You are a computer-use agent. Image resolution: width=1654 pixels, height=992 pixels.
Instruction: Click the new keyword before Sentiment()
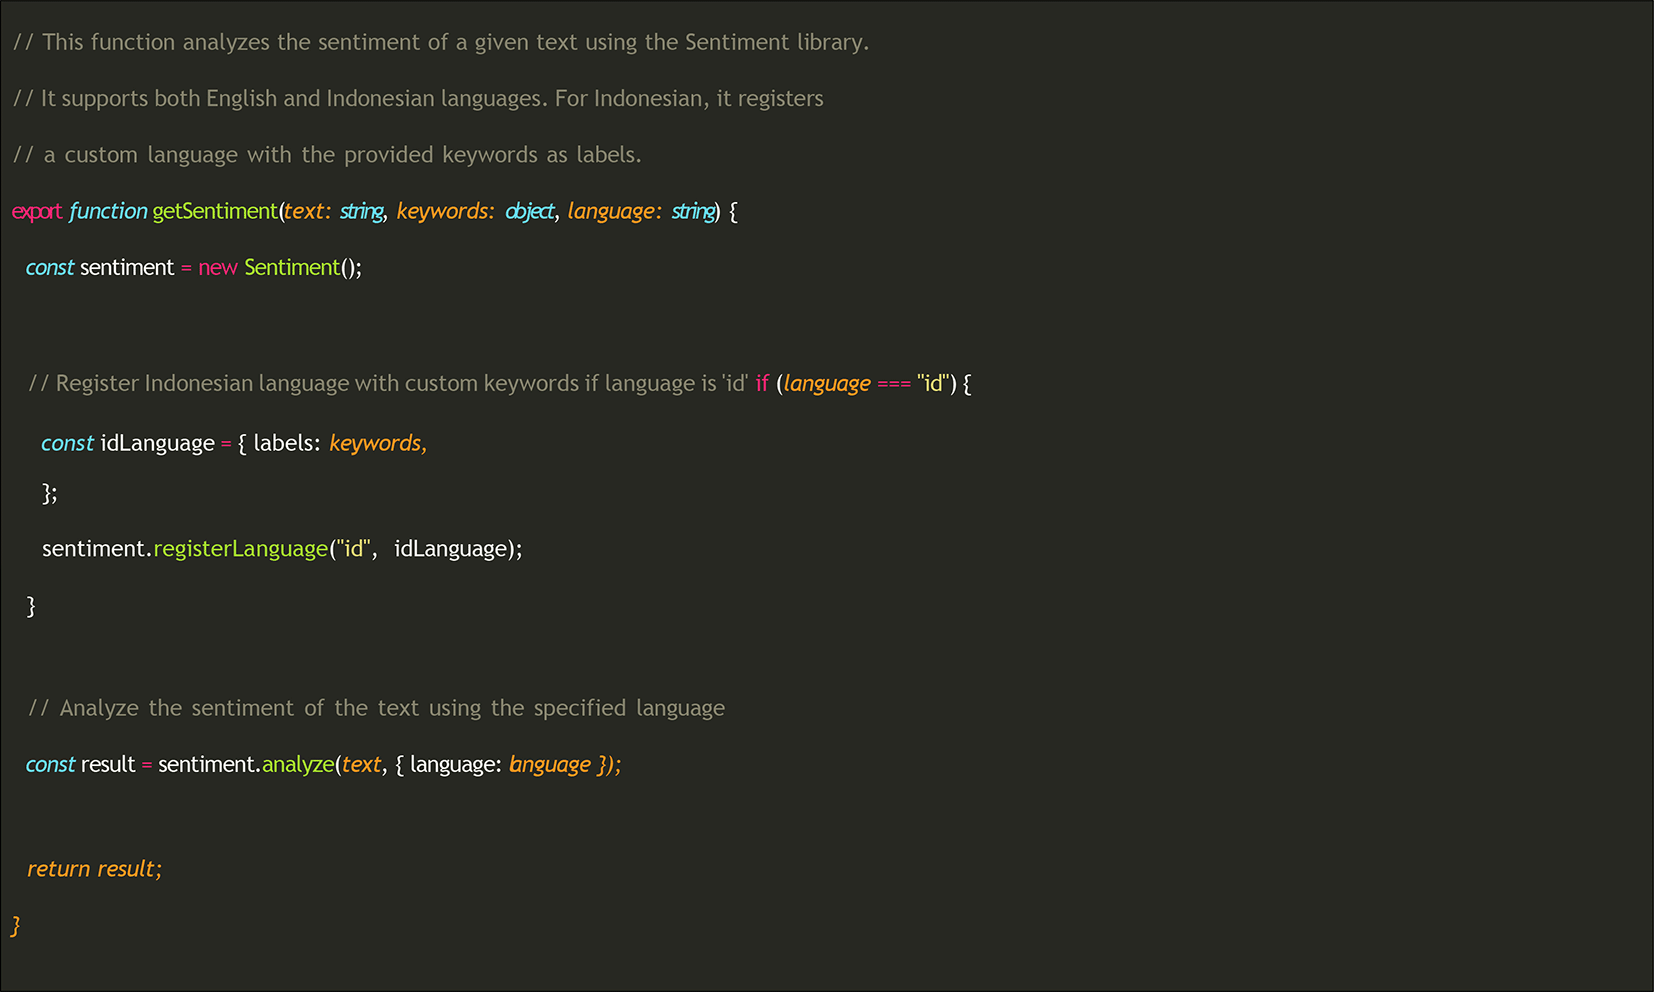(217, 268)
